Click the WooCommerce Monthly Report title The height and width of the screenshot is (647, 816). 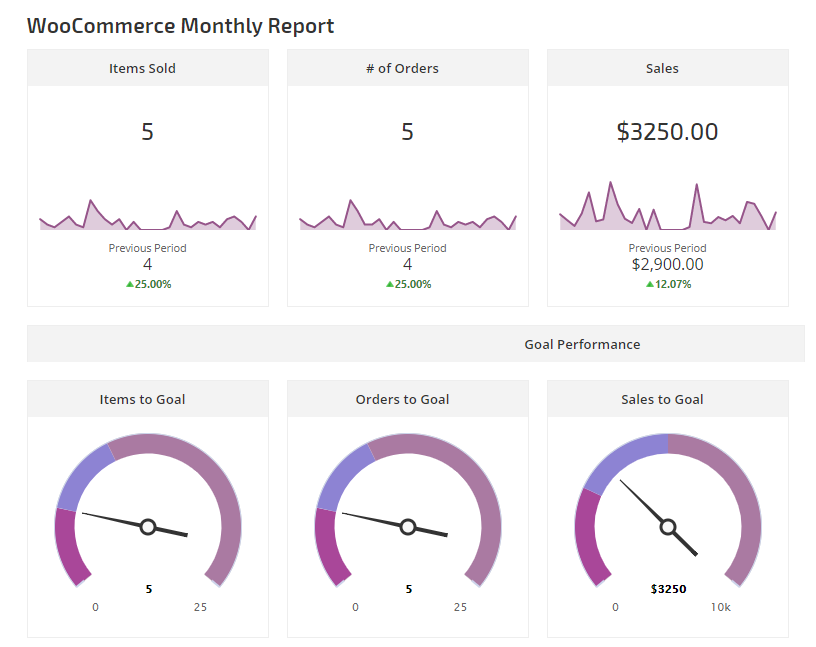pyautogui.click(x=180, y=26)
